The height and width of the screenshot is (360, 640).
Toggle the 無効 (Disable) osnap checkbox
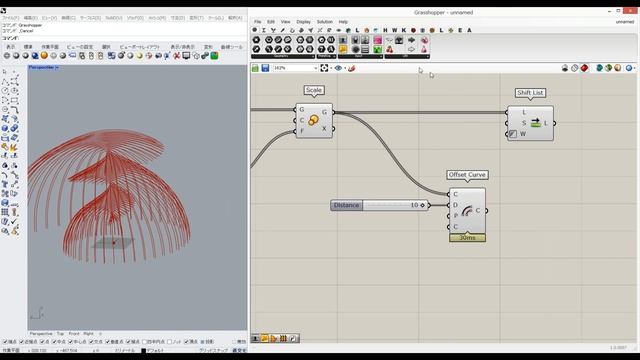pos(234,342)
